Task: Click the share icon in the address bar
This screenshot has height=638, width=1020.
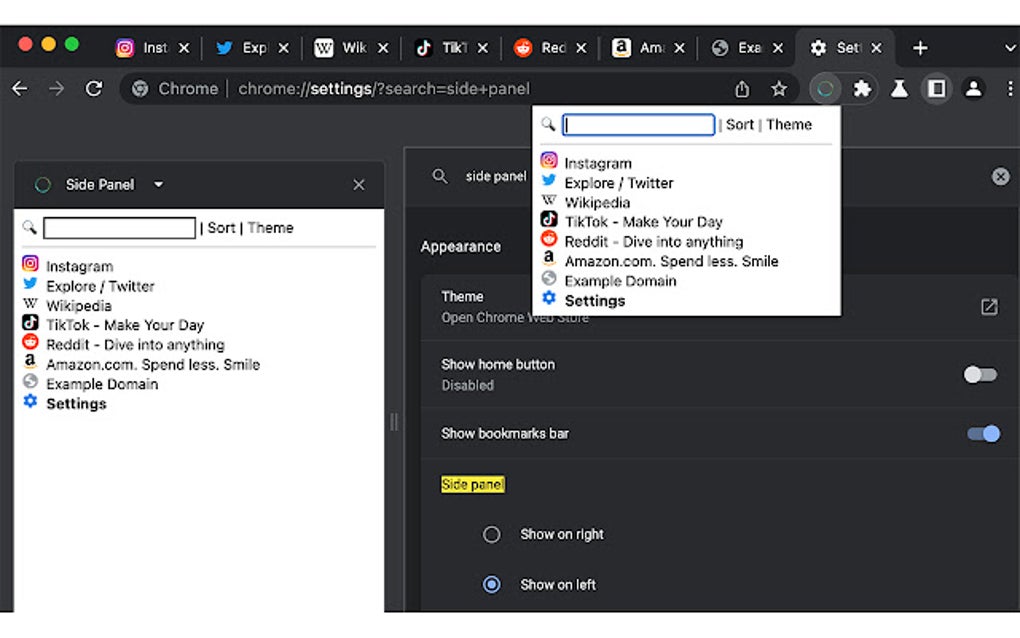Action: pyautogui.click(x=742, y=88)
